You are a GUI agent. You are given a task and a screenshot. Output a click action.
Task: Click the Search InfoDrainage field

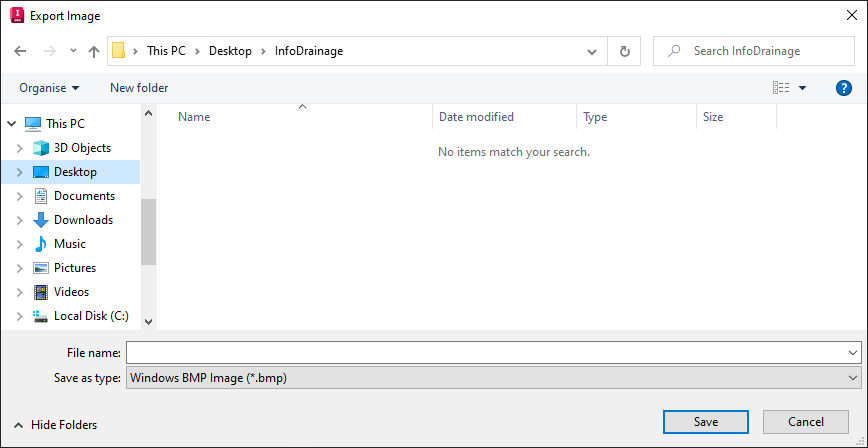click(x=753, y=51)
